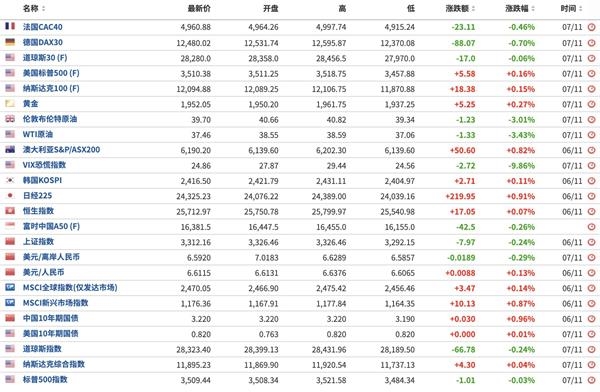Click the Australian flag icon beside 澳大利亚S&P/ASX200
The image size is (600, 392).
tap(10, 149)
